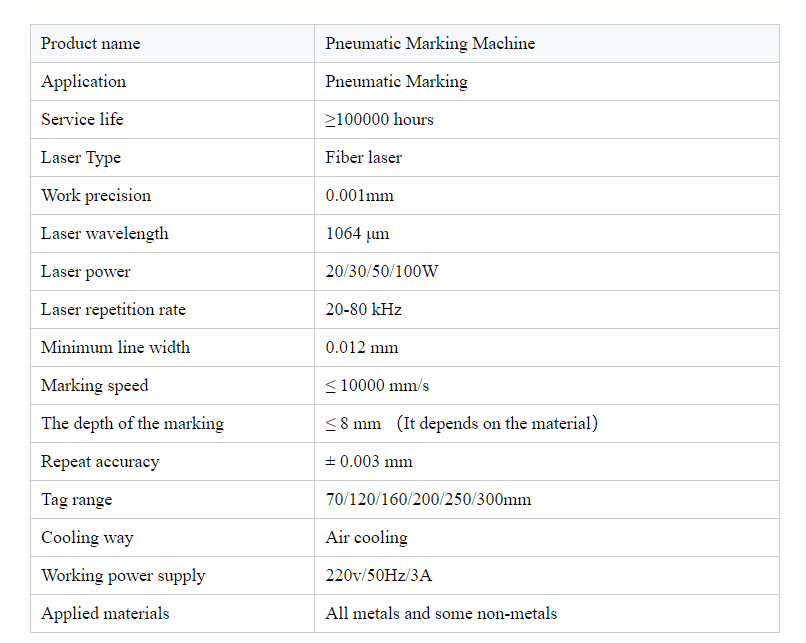Click the 'Work precision' label

96,196
